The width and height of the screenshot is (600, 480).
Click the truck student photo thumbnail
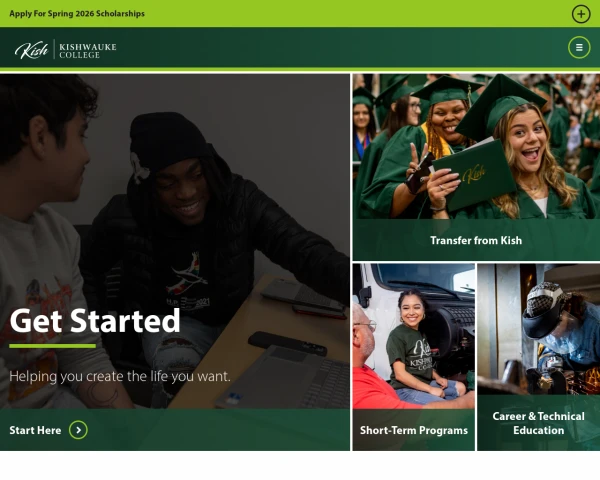pyautogui.click(x=414, y=336)
